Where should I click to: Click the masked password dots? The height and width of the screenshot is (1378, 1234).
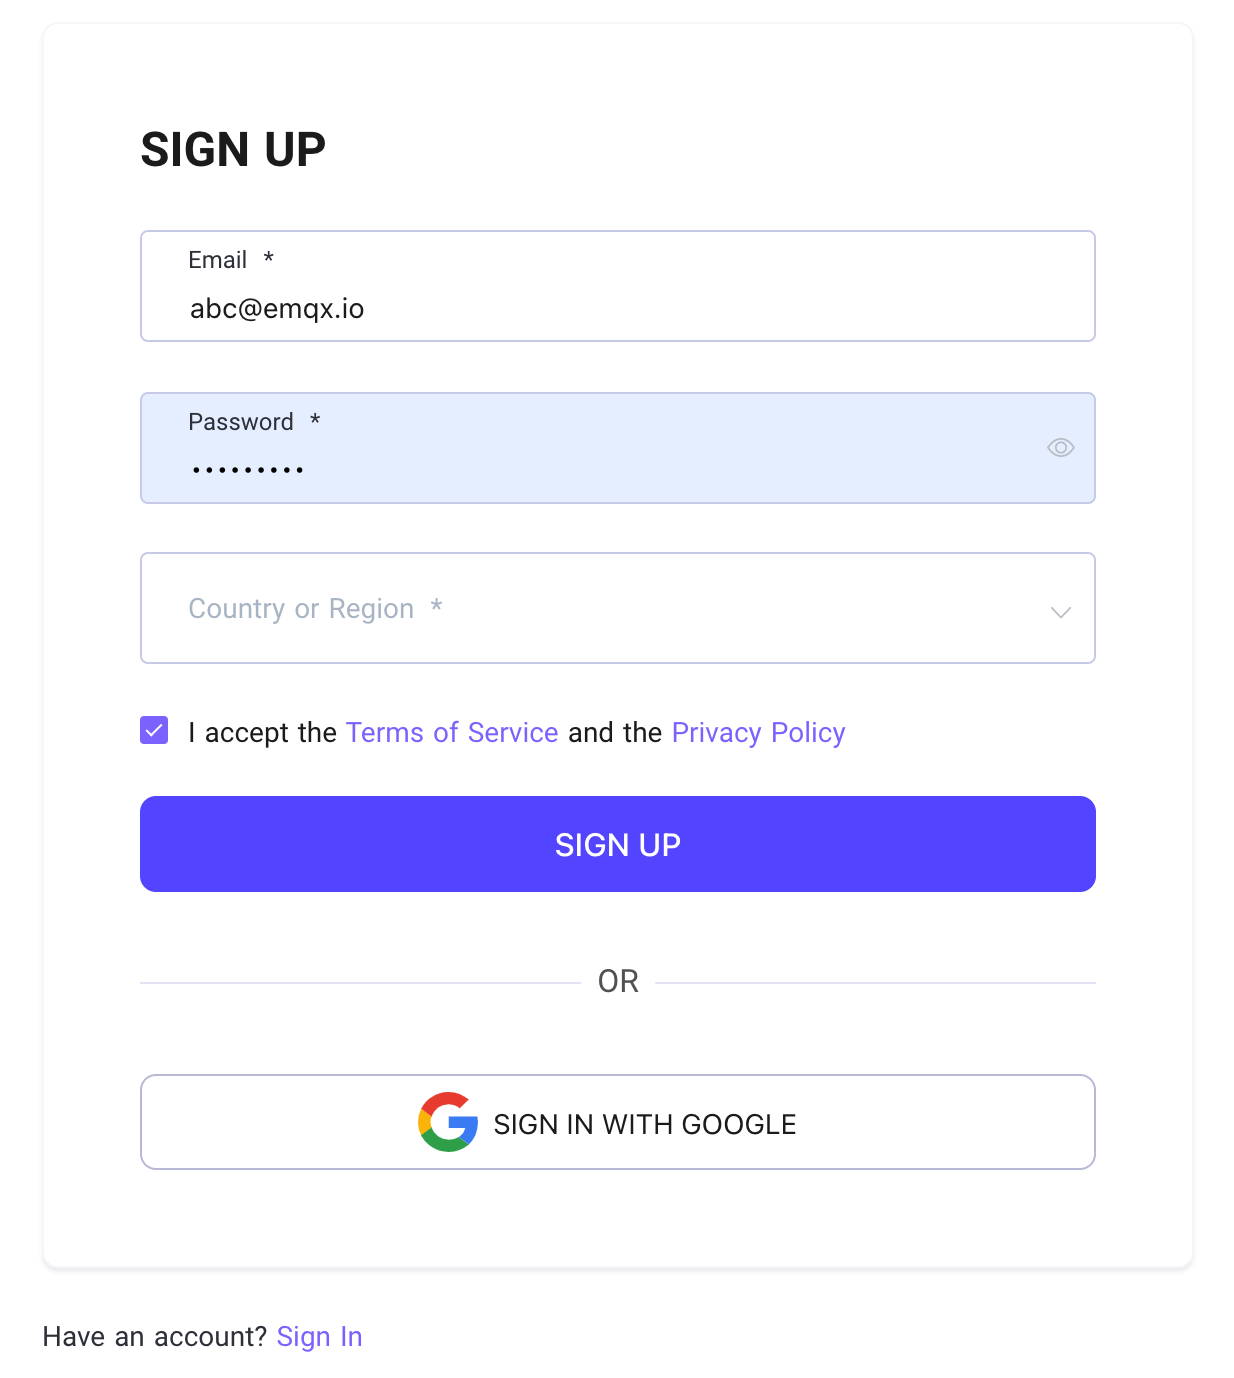click(x=247, y=470)
